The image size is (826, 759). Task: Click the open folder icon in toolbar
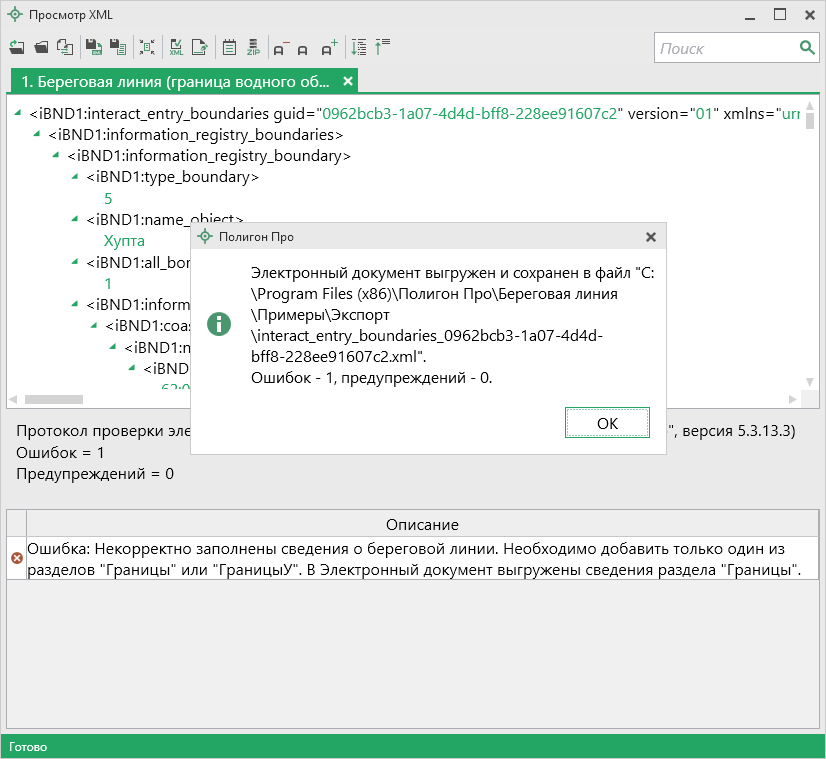coord(41,47)
